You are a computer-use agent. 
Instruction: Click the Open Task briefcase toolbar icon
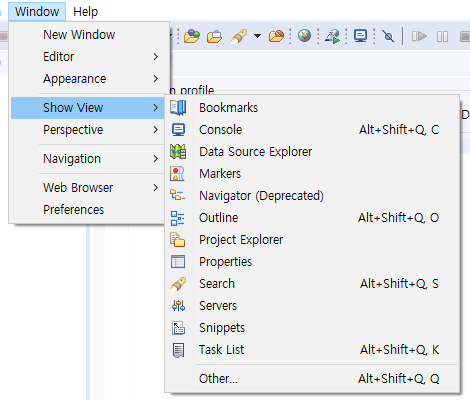(214, 36)
